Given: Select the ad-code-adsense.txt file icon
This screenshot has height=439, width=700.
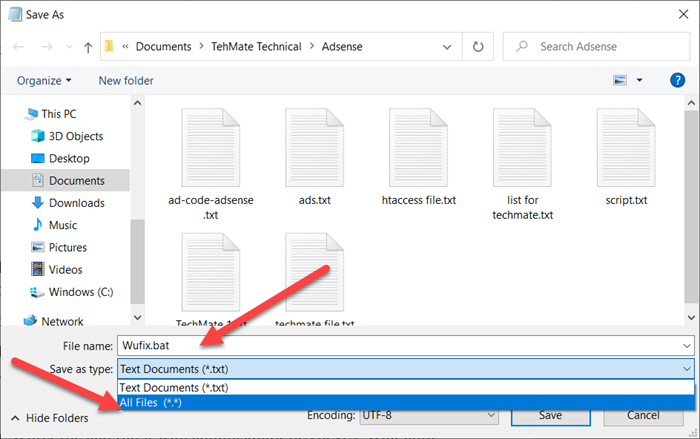Looking at the screenshot, I should pyautogui.click(x=211, y=147).
